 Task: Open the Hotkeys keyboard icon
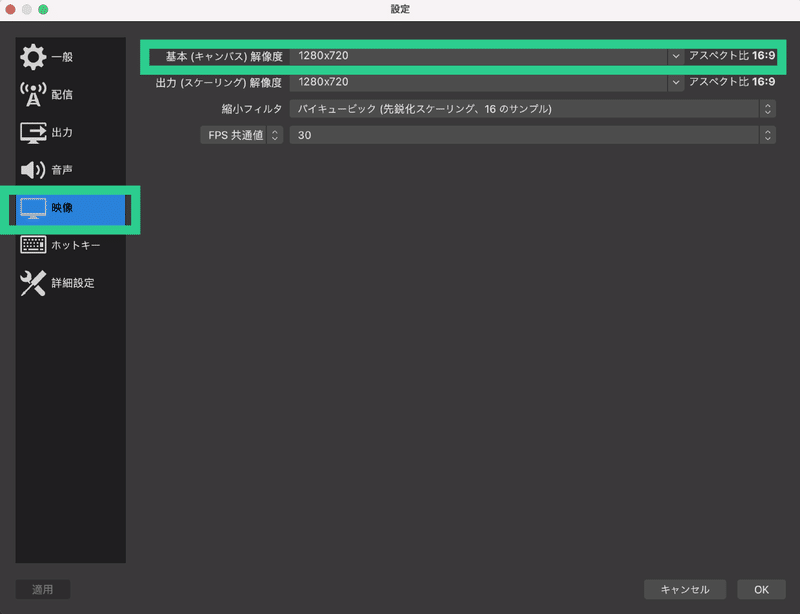pos(33,245)
